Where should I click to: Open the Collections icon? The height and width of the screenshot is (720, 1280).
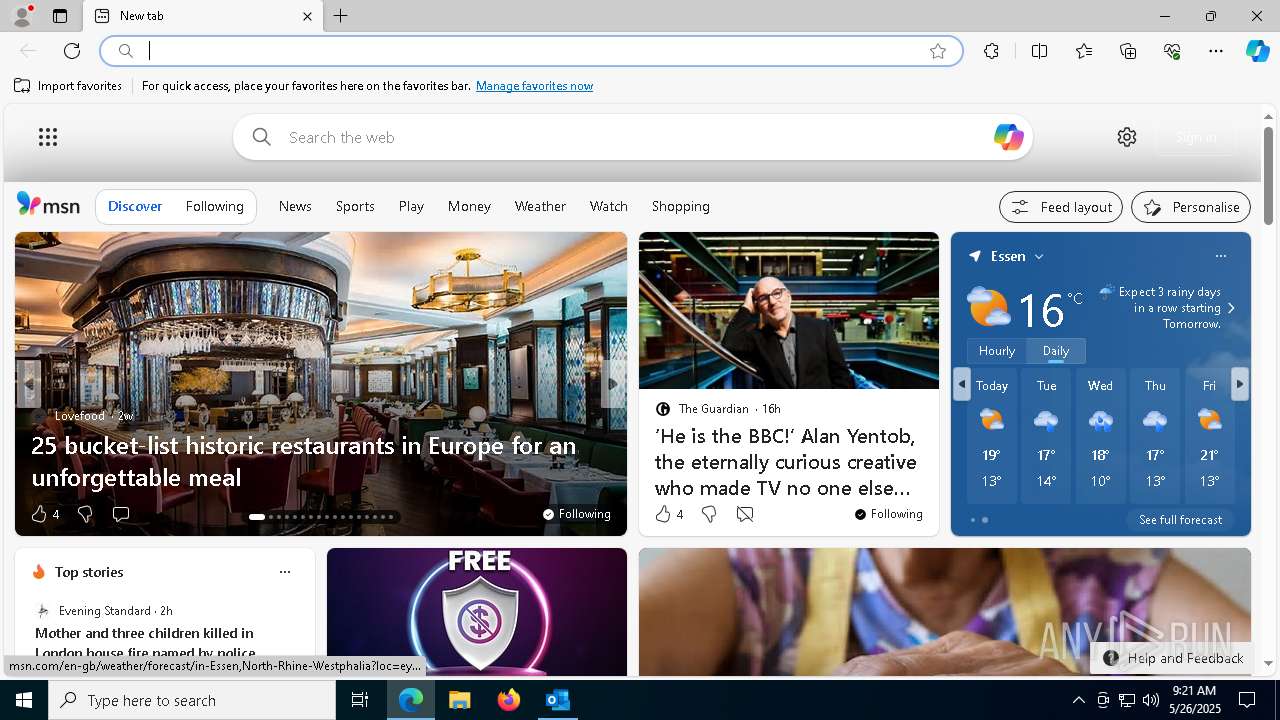(x=1128, y=51)
